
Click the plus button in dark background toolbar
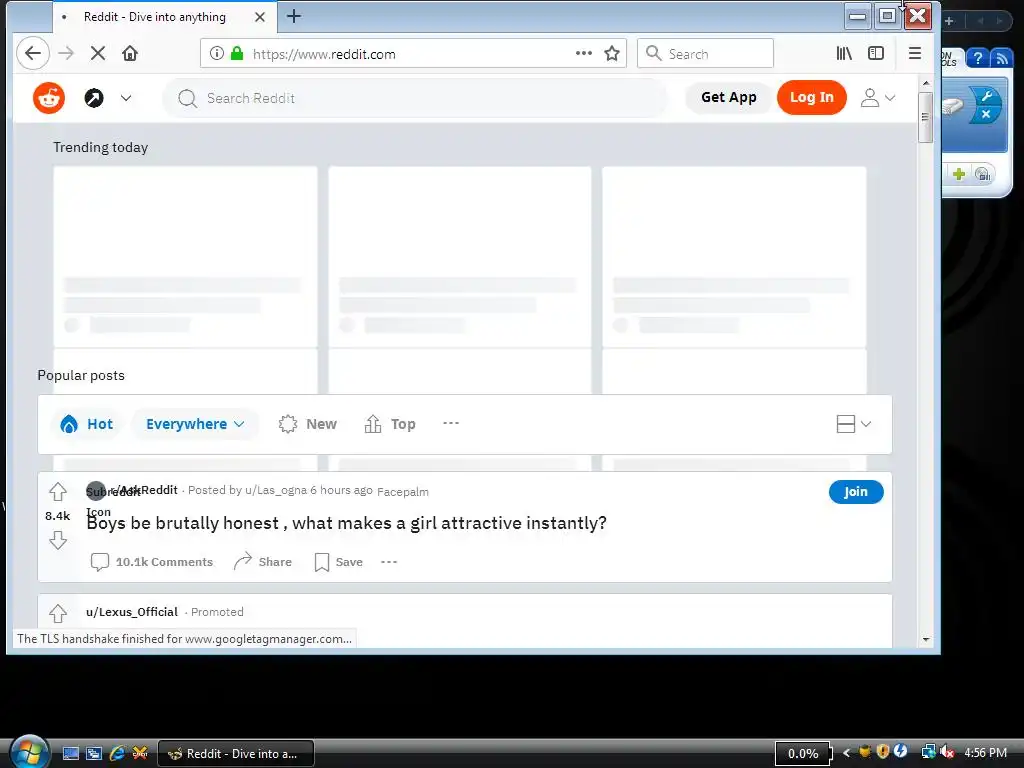click(x=949, y=21)
